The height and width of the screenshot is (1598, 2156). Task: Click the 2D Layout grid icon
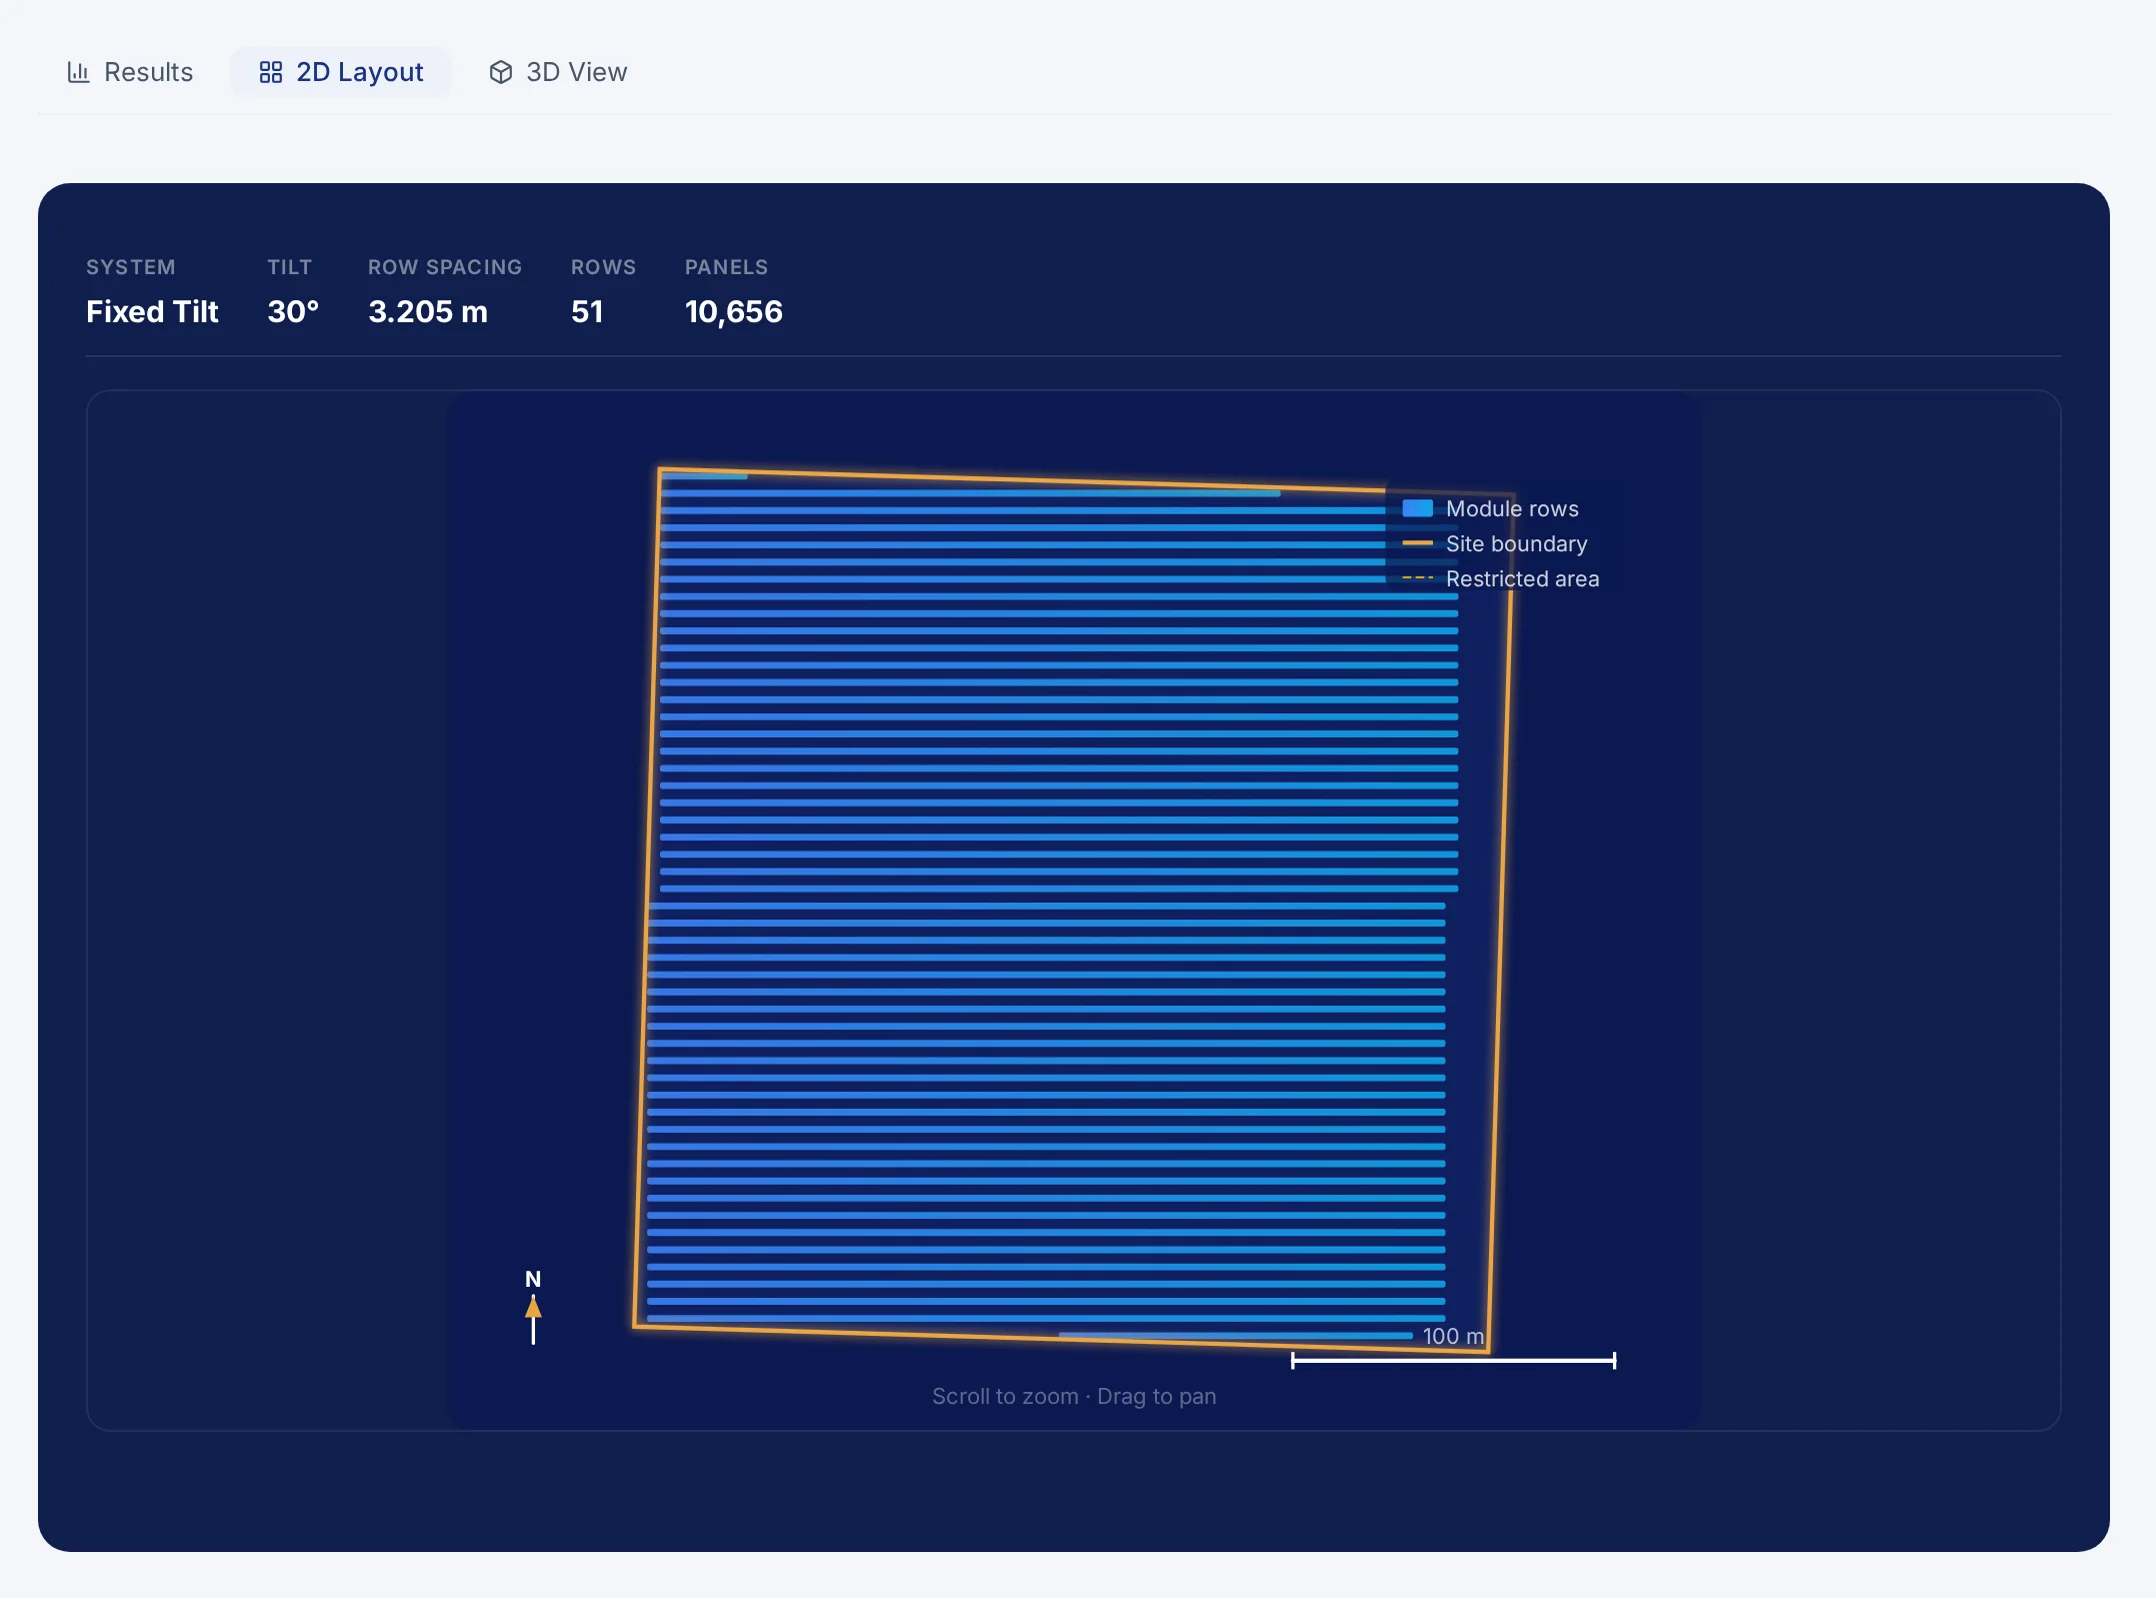coord(270,72)
